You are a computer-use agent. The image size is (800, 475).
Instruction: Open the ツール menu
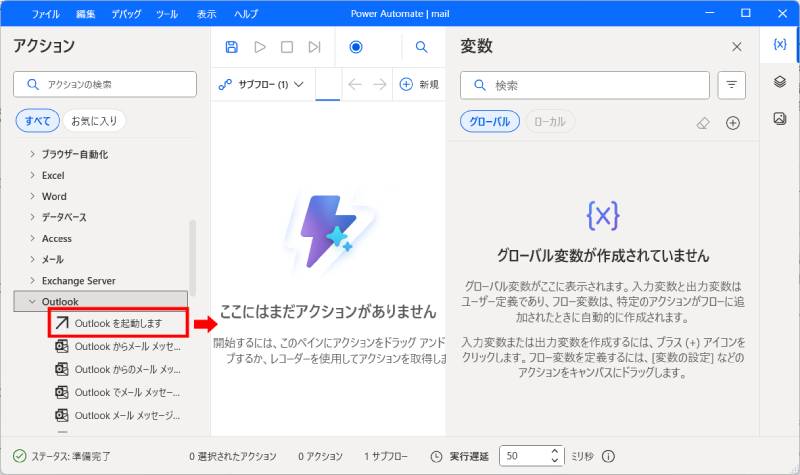click(167, 14)
